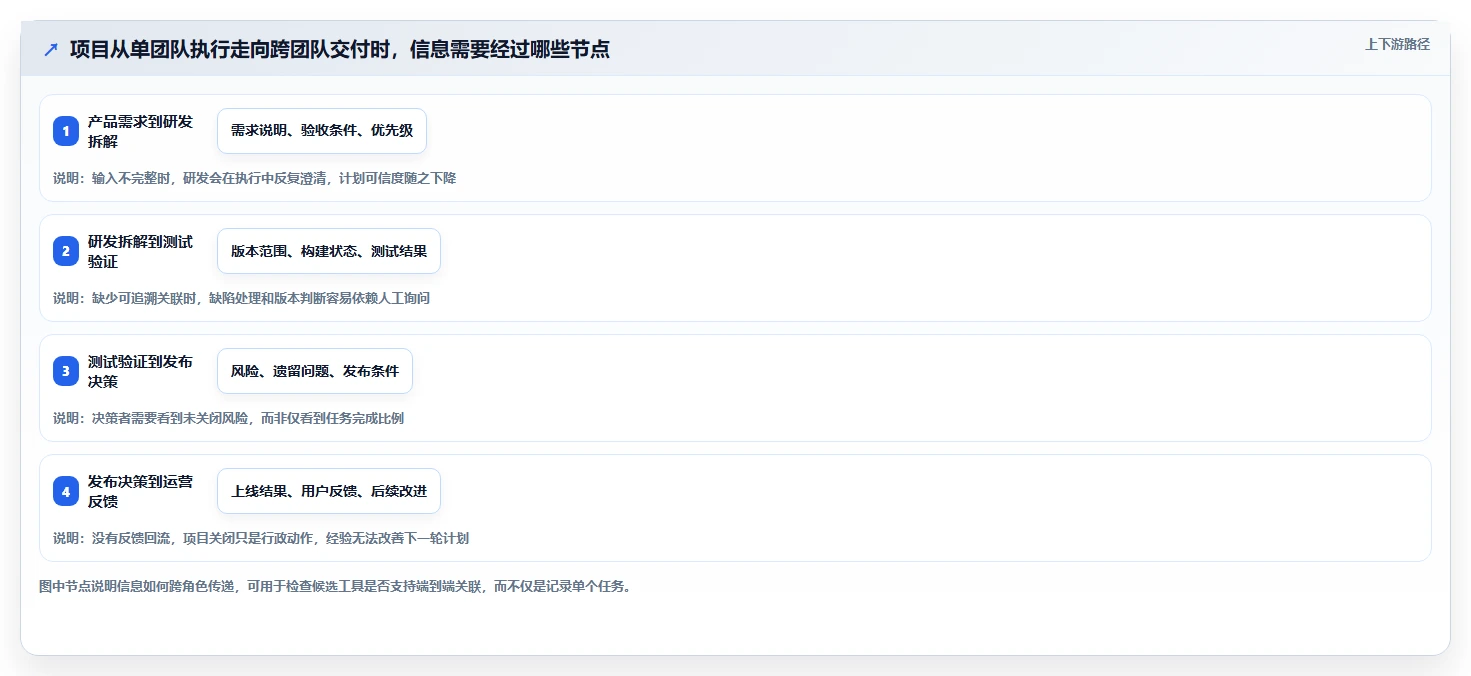Viewport: 1471px width, 676px height.
Task: Click the number 2 step badge
Action: pos(66,251)
